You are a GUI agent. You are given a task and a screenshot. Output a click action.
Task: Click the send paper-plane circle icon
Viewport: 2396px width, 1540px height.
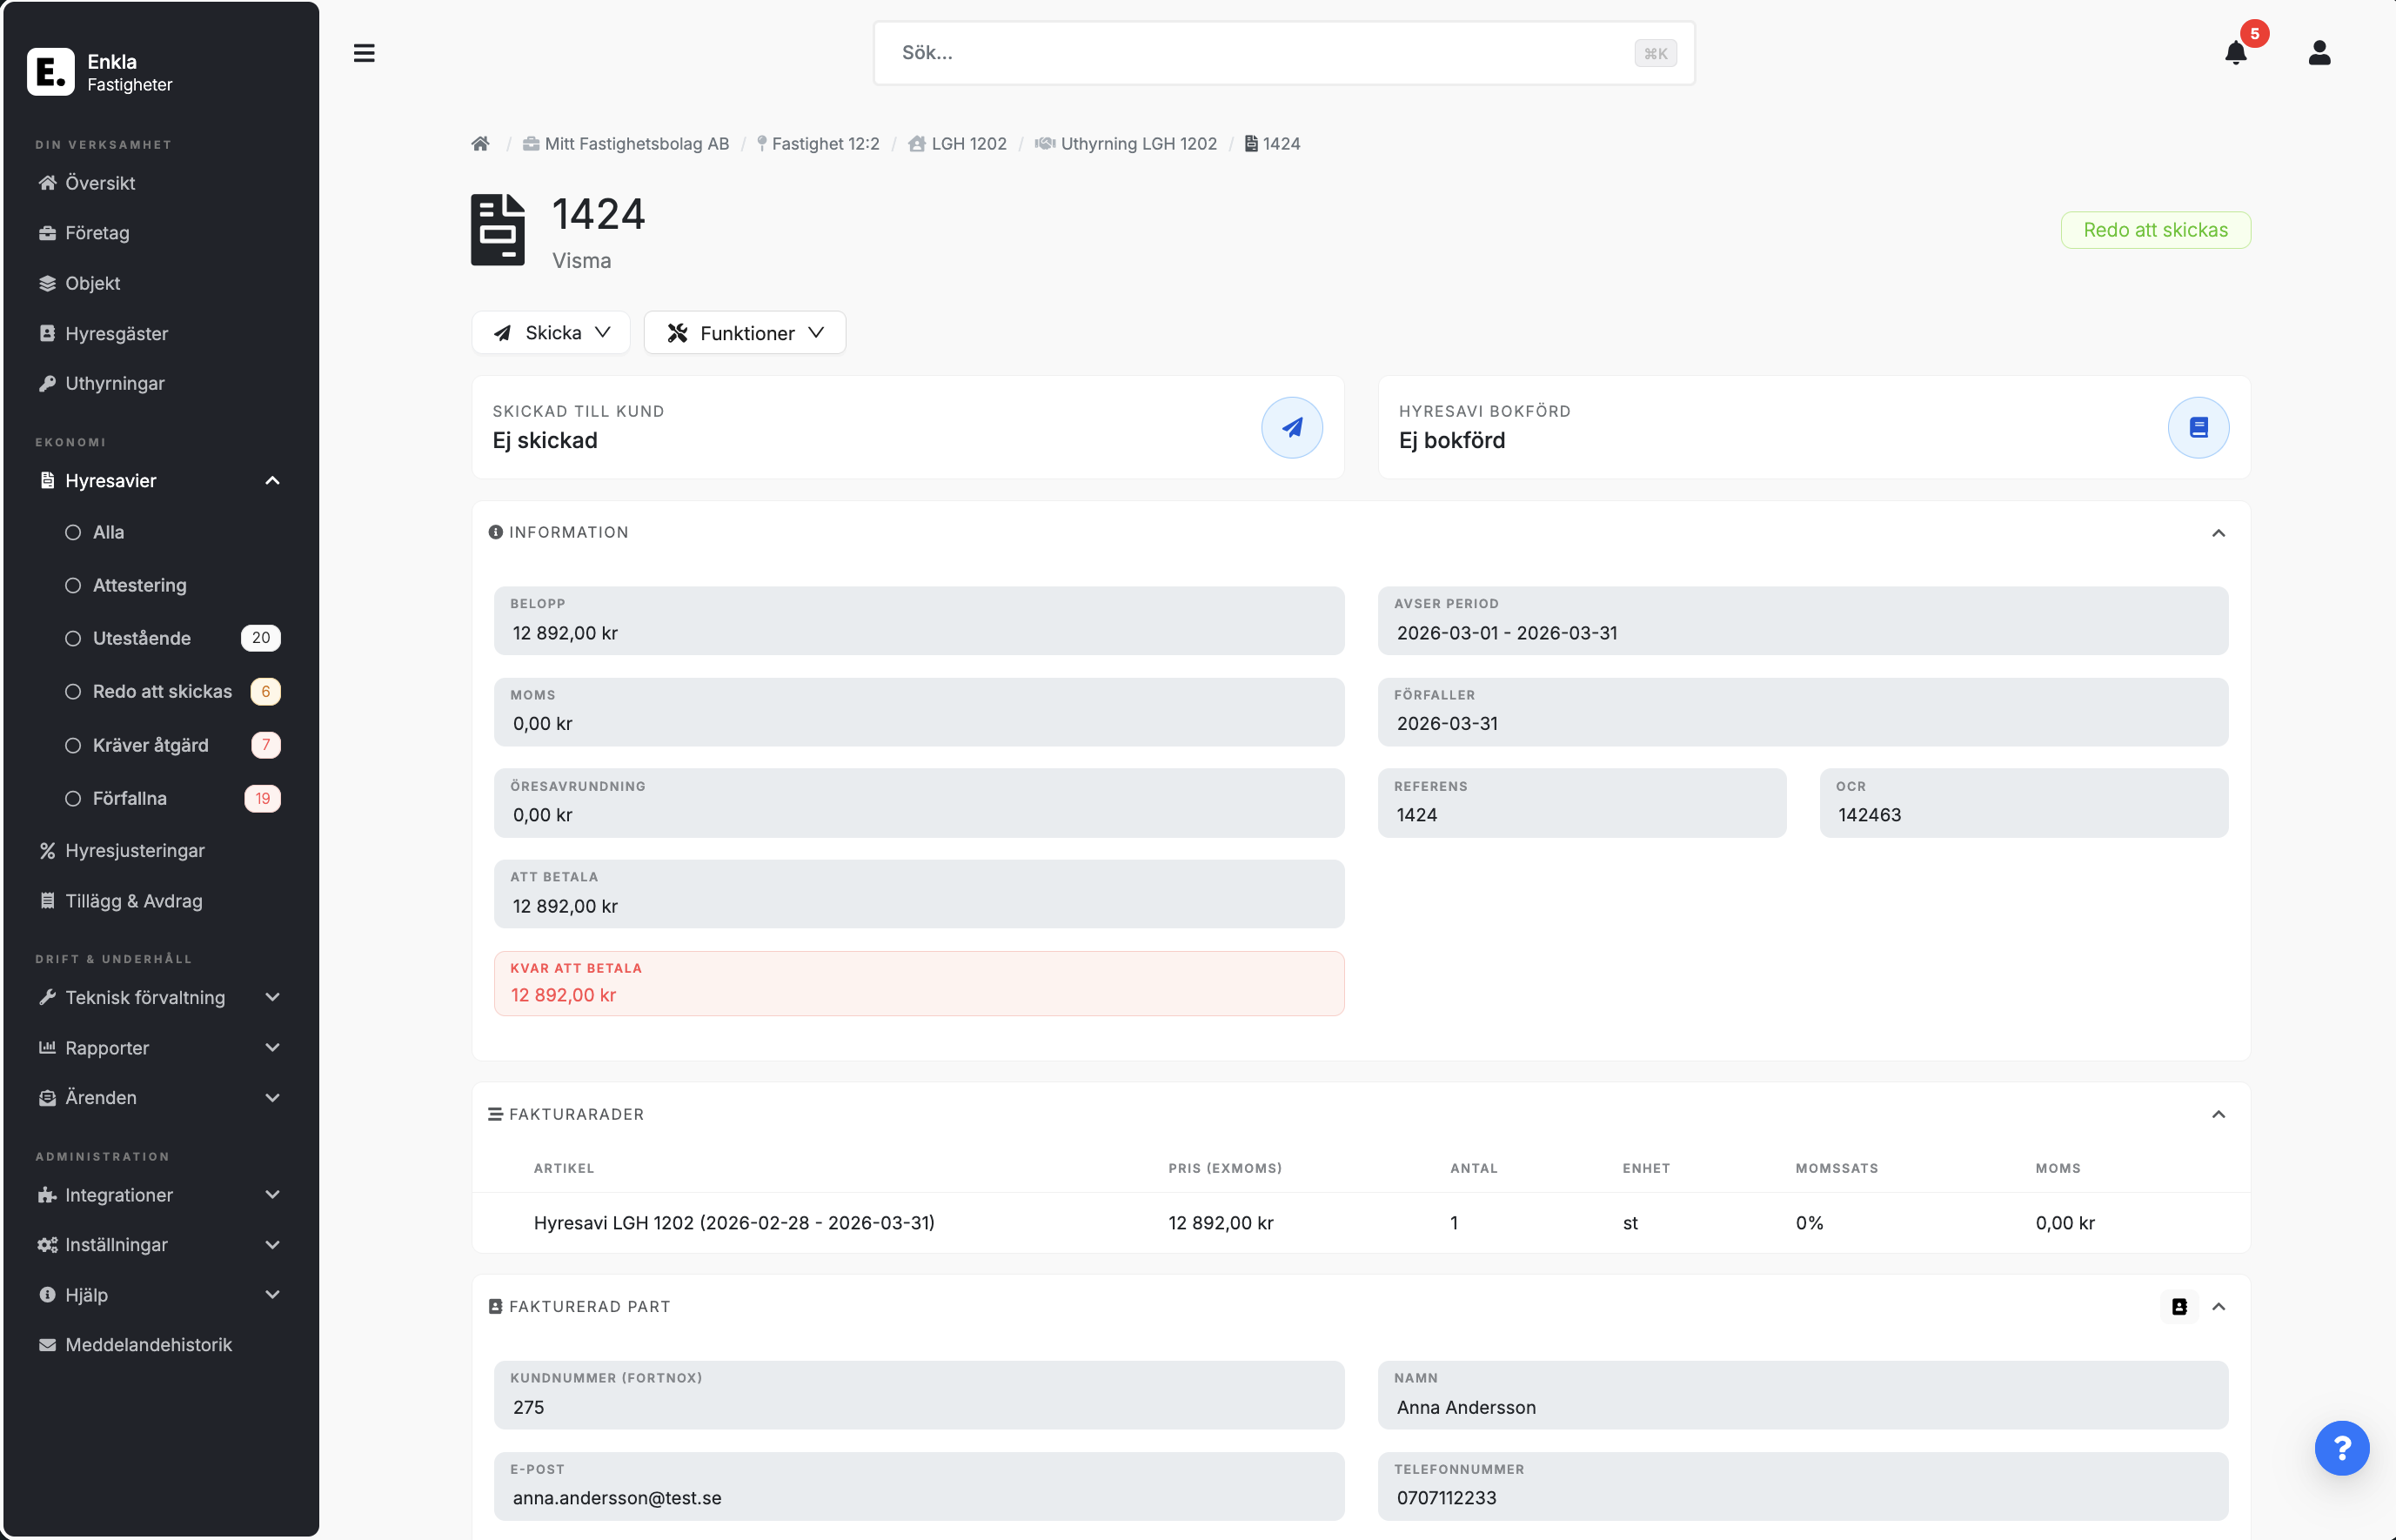(x=1291, y=428)
